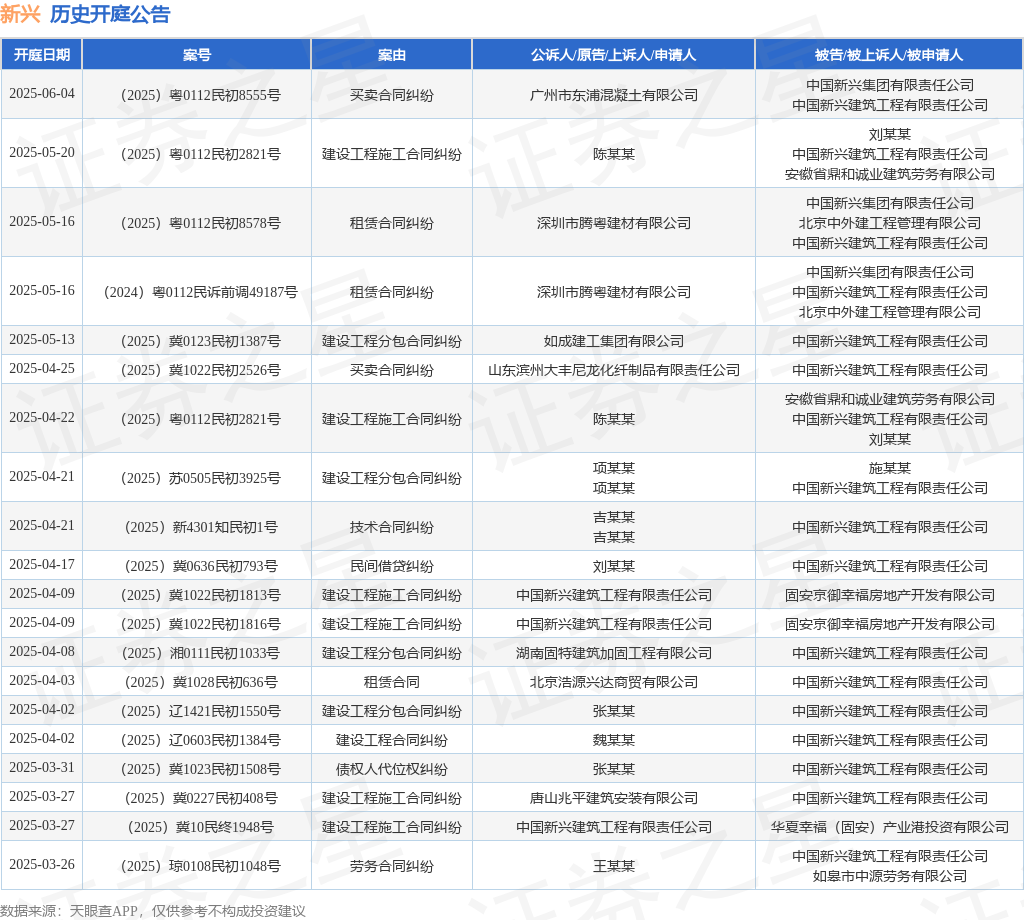
Task: Select case number (2025)冀1022民初1816号
Action: pyautogui.click(x=200, y=624)
